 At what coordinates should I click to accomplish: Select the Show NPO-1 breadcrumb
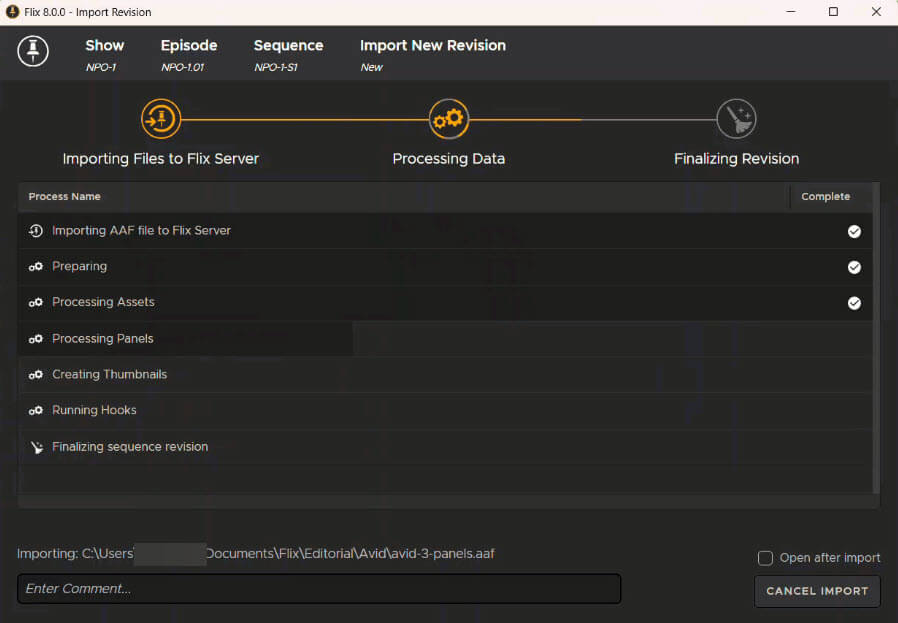point(104,54)
